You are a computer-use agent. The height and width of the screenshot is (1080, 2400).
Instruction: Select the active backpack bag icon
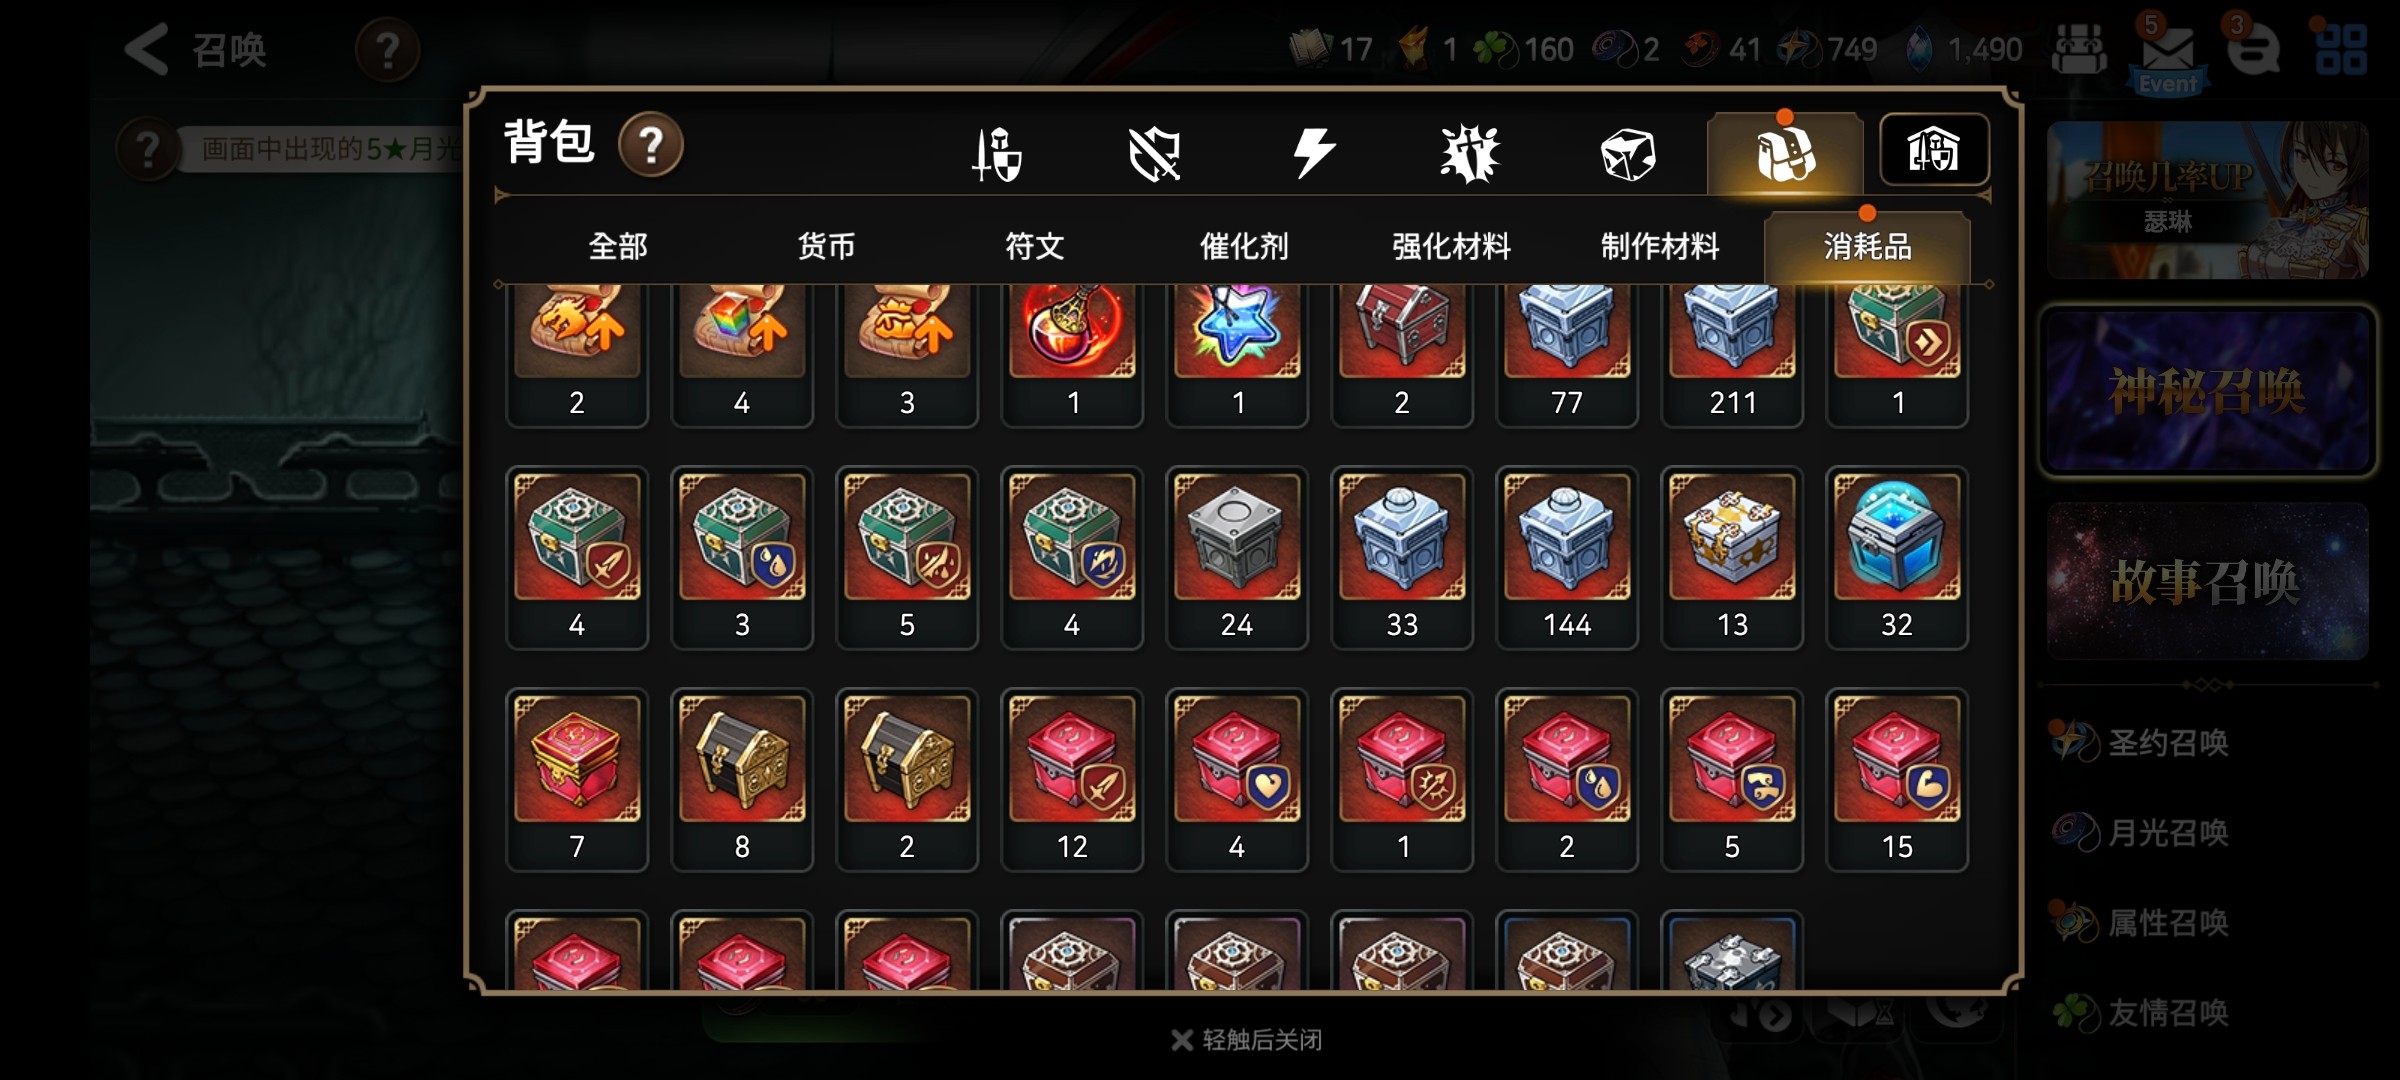(x=1785, y=153)
